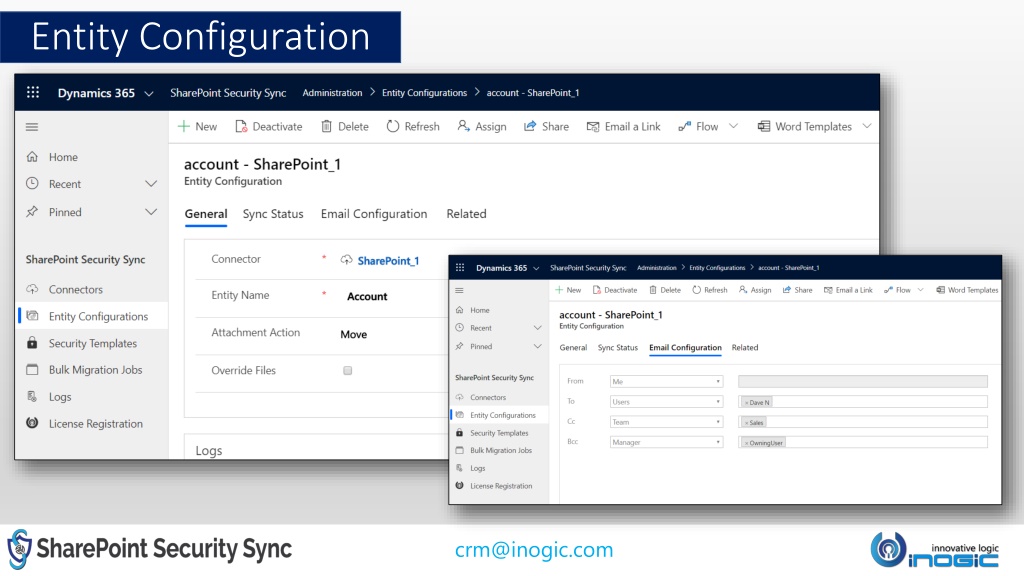The image size is (1024, 576).
Task: Expand the Recent section chevron in the back window
Action: (151, 184)
